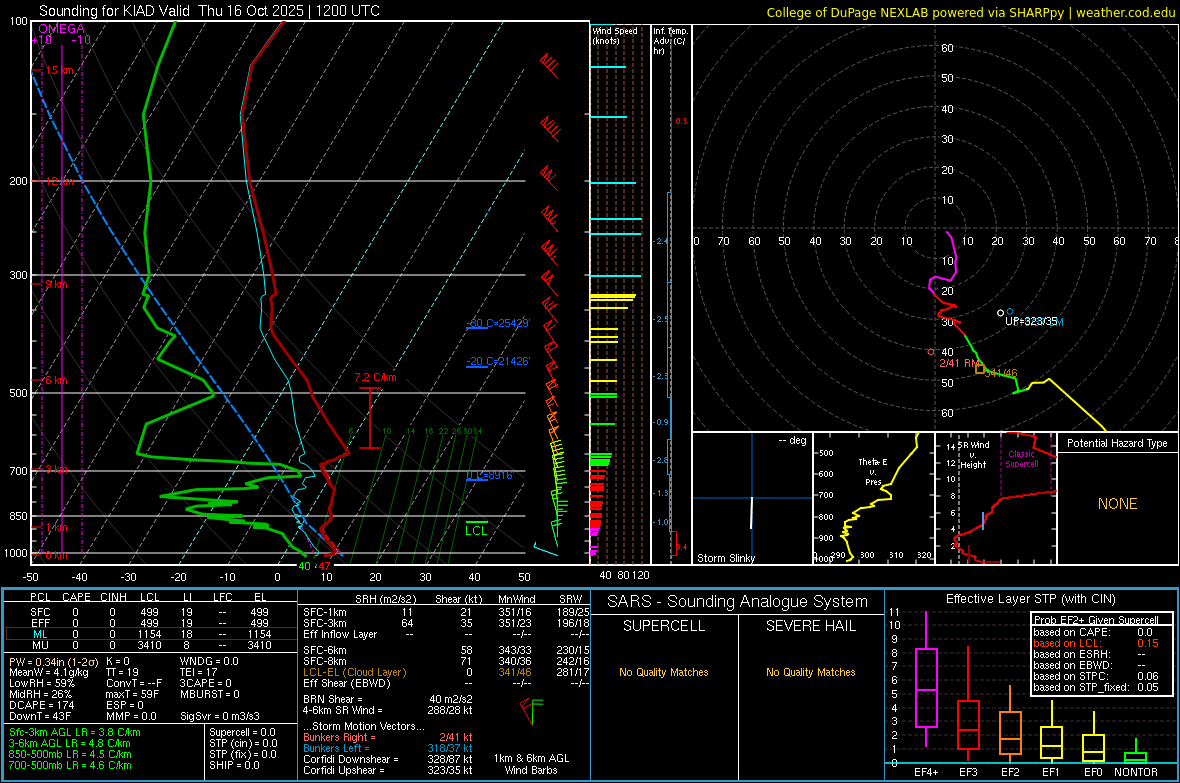This screenshot has width=1180, height=783.
Task: Click the magenta EF4+ box plot
Action: click(926, 679)
